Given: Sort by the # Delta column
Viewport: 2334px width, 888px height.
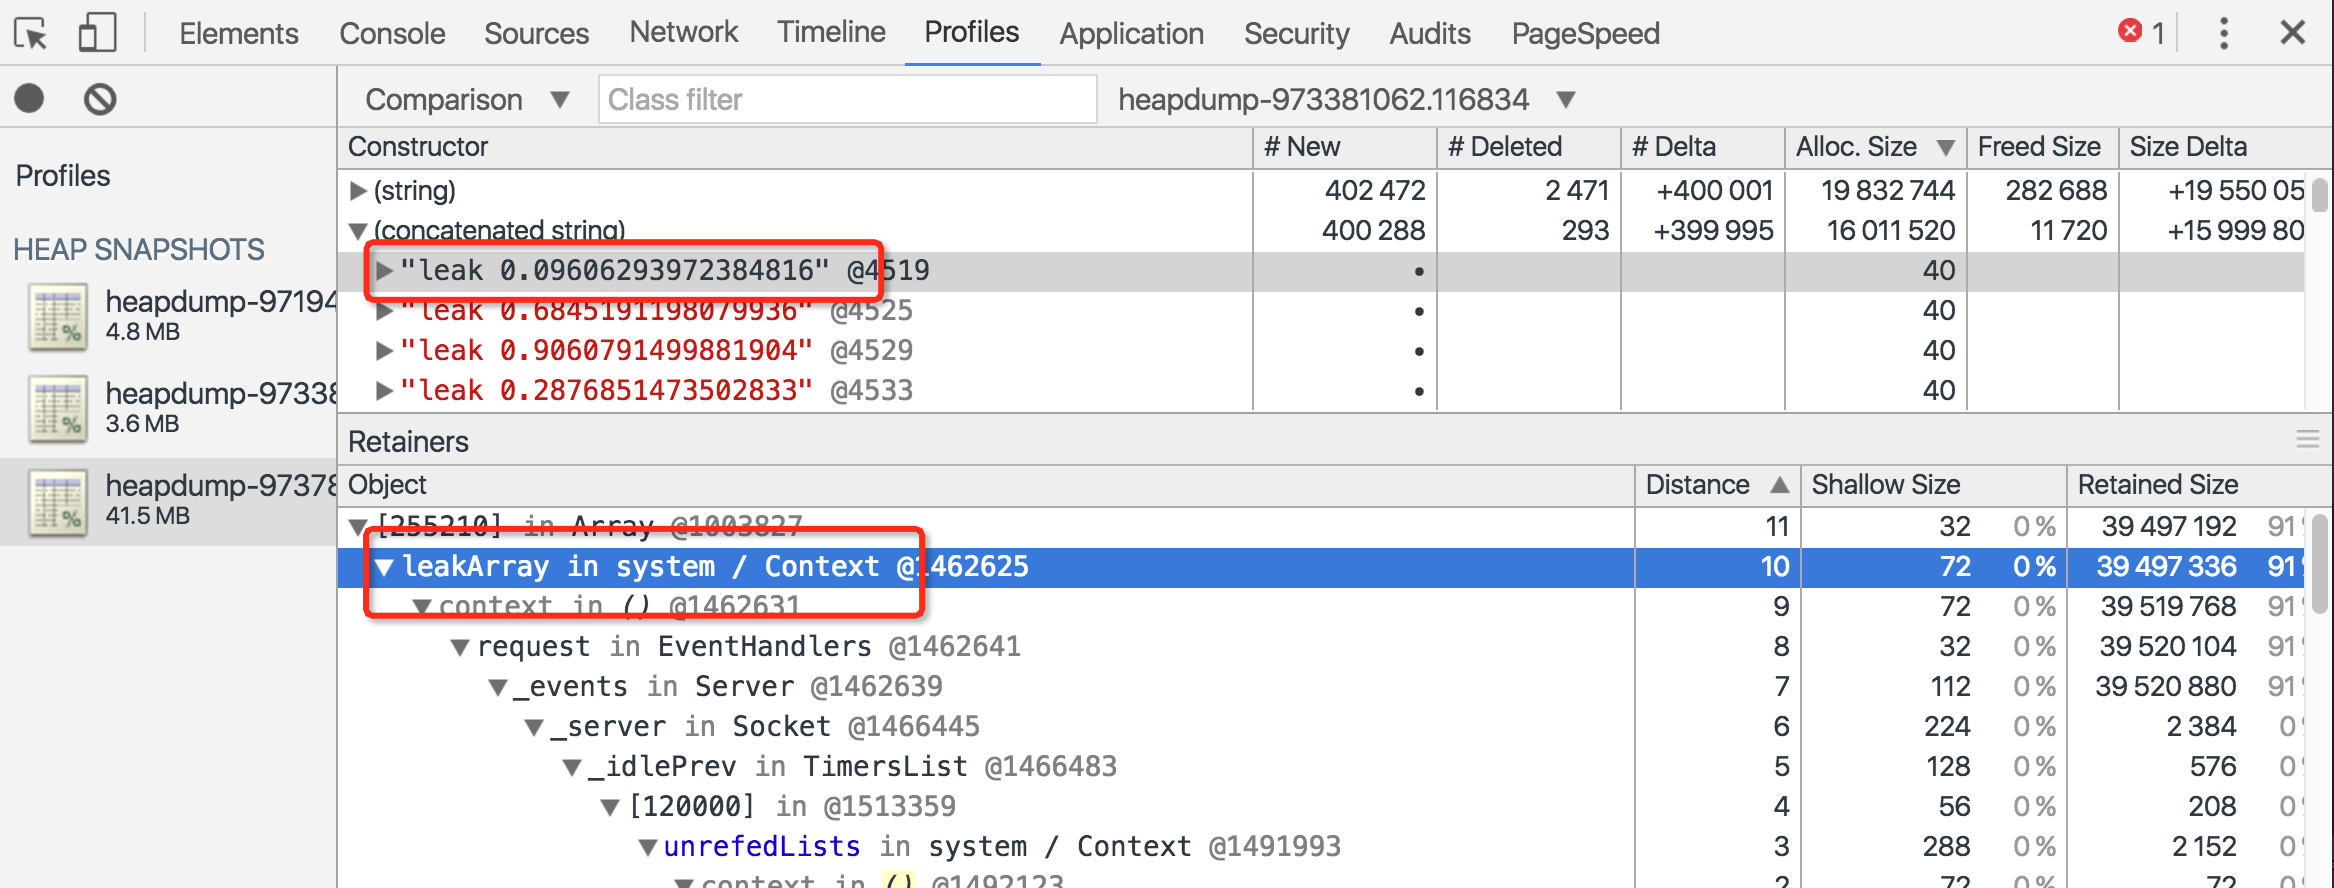Looking at the screenshot, I should tap(1702, 147).
